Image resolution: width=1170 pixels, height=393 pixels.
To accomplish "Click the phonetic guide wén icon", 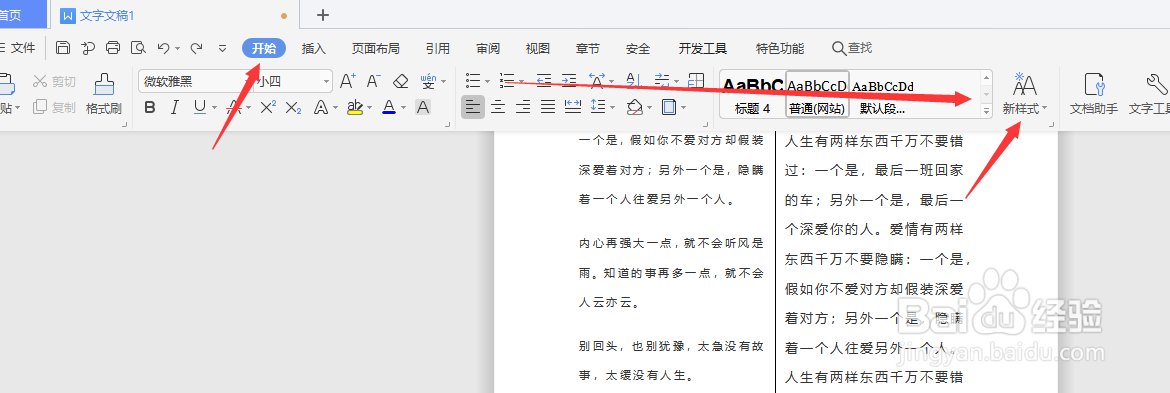I will [428, 81].
